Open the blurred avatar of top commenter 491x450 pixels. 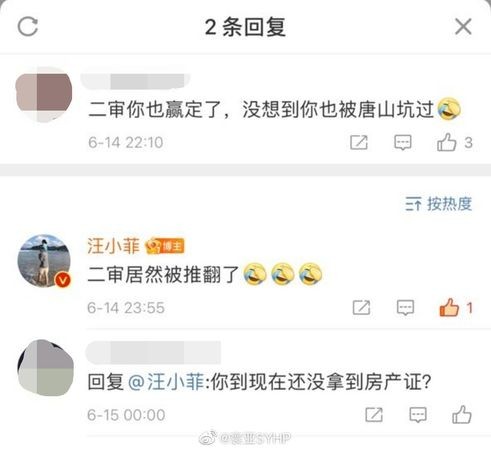coord(44,95)
